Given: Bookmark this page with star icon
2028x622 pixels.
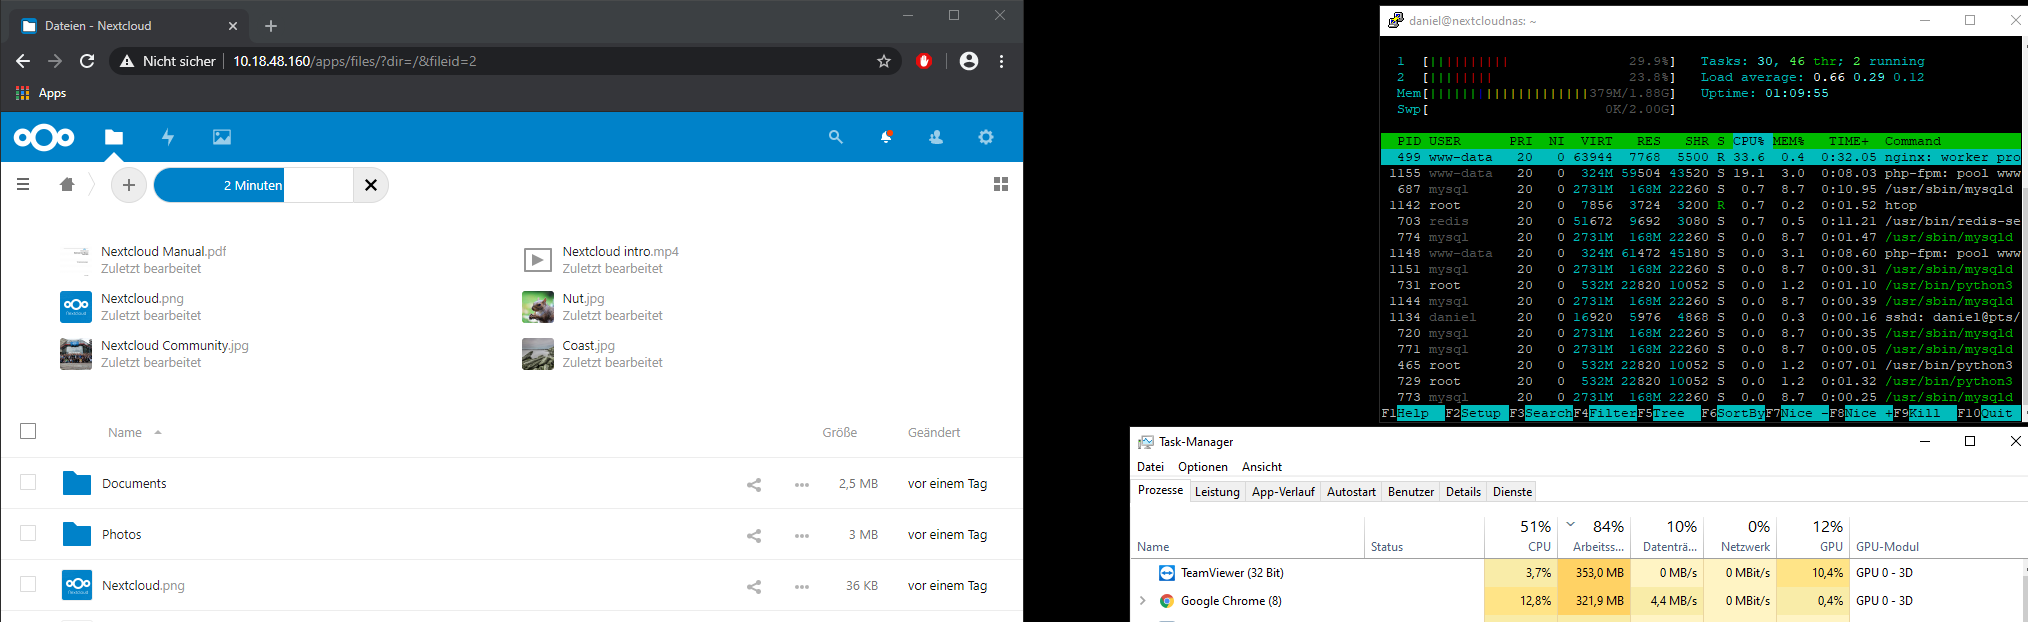Looking at the screenshot, I should pos(884,61).
